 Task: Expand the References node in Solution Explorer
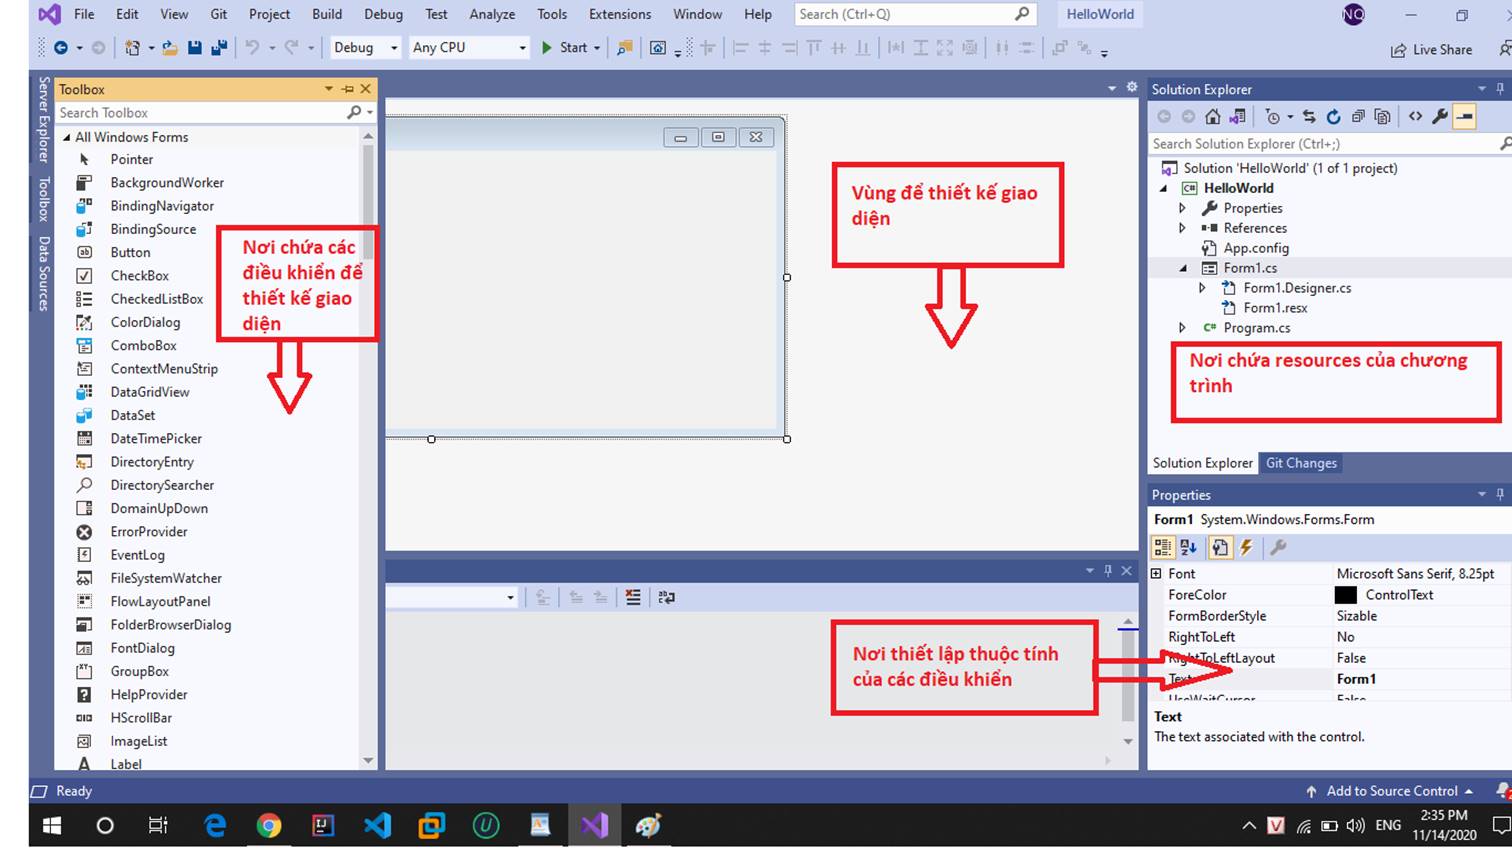point(1181,228)
